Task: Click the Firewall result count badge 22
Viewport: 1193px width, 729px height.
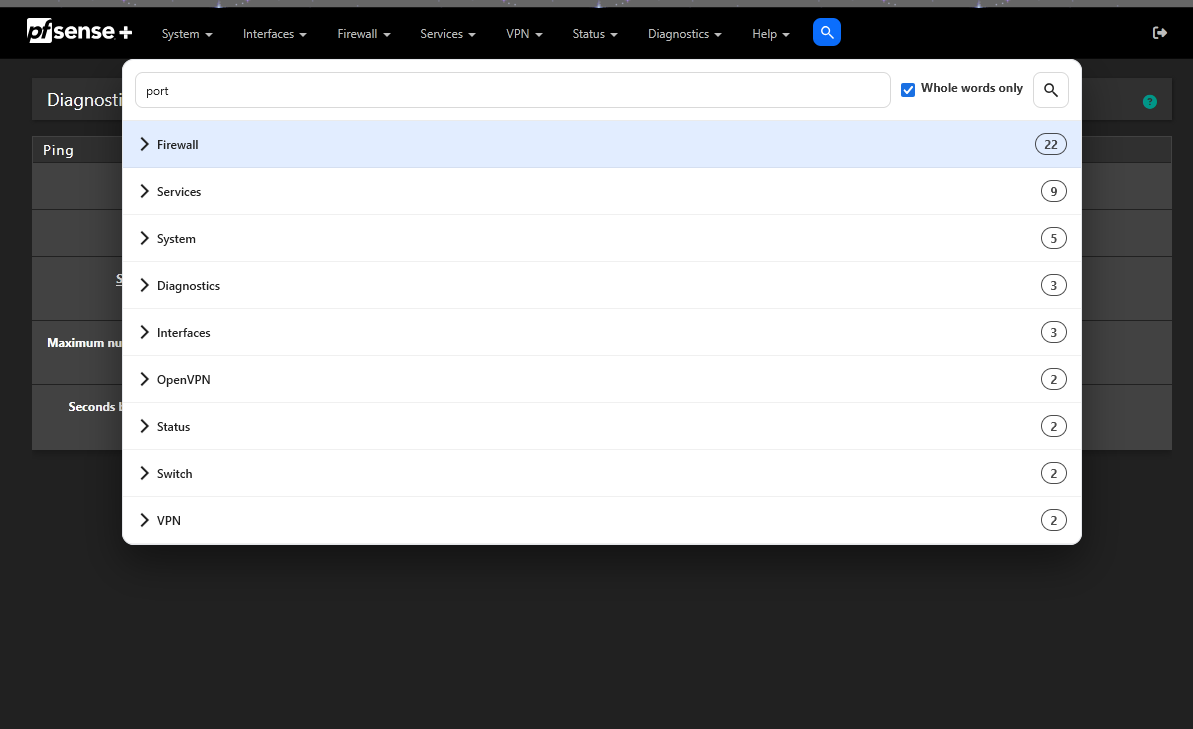Action: [1050, 144]
